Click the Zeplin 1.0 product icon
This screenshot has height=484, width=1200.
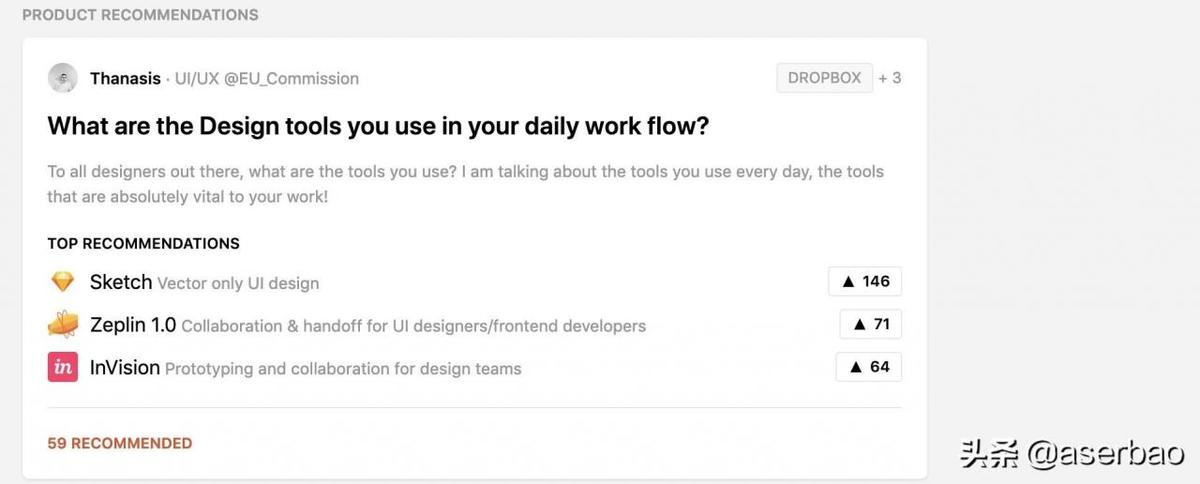(63, 325)
